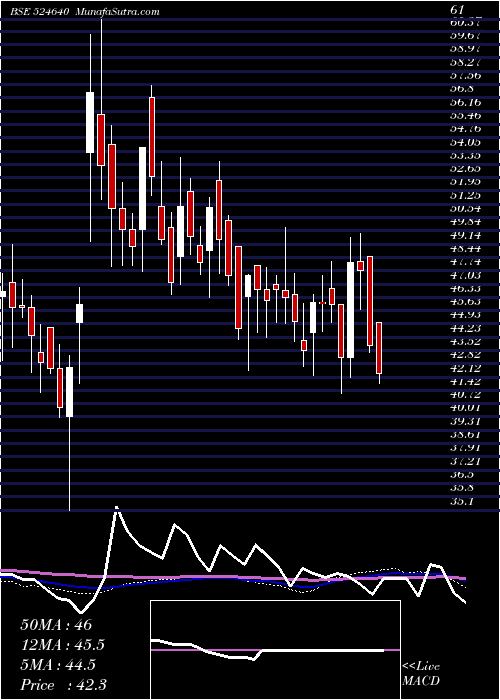Screen dimensions: 500x700
Task: Click the 41.42 price axis label
Action: click(466, 381)
